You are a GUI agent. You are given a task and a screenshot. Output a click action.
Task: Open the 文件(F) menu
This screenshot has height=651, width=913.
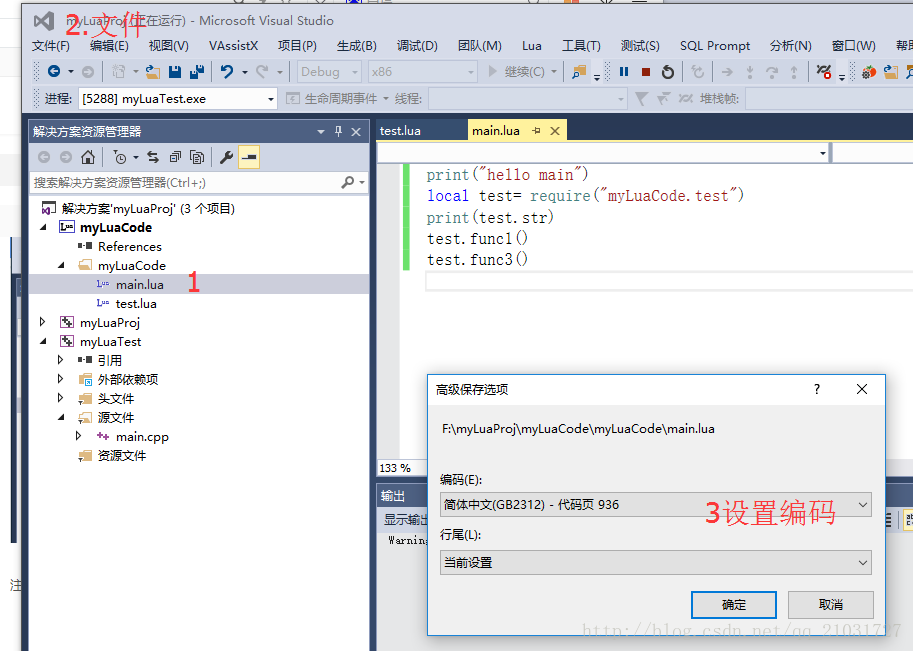[x=51, y=46]
